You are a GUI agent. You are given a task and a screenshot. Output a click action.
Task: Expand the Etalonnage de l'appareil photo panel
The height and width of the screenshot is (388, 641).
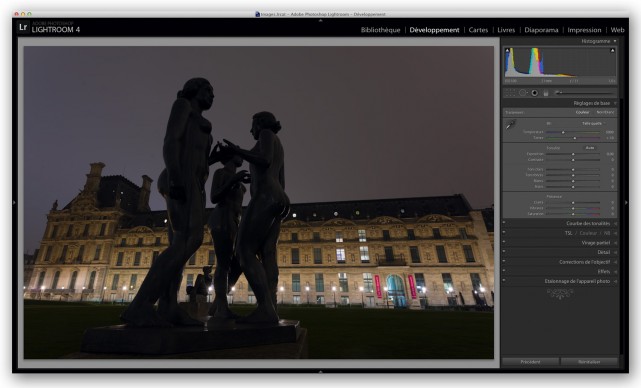tap(615, 281)
